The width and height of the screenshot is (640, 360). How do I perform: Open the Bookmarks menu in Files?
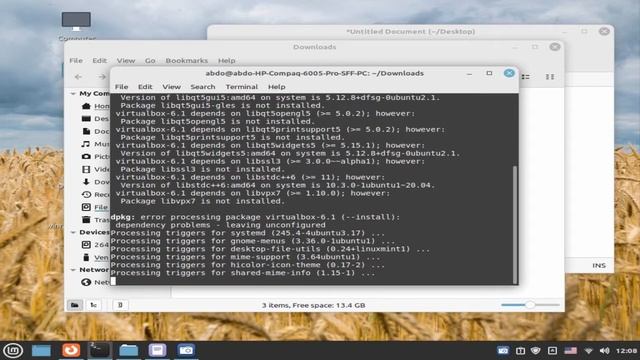coord(187,60)
